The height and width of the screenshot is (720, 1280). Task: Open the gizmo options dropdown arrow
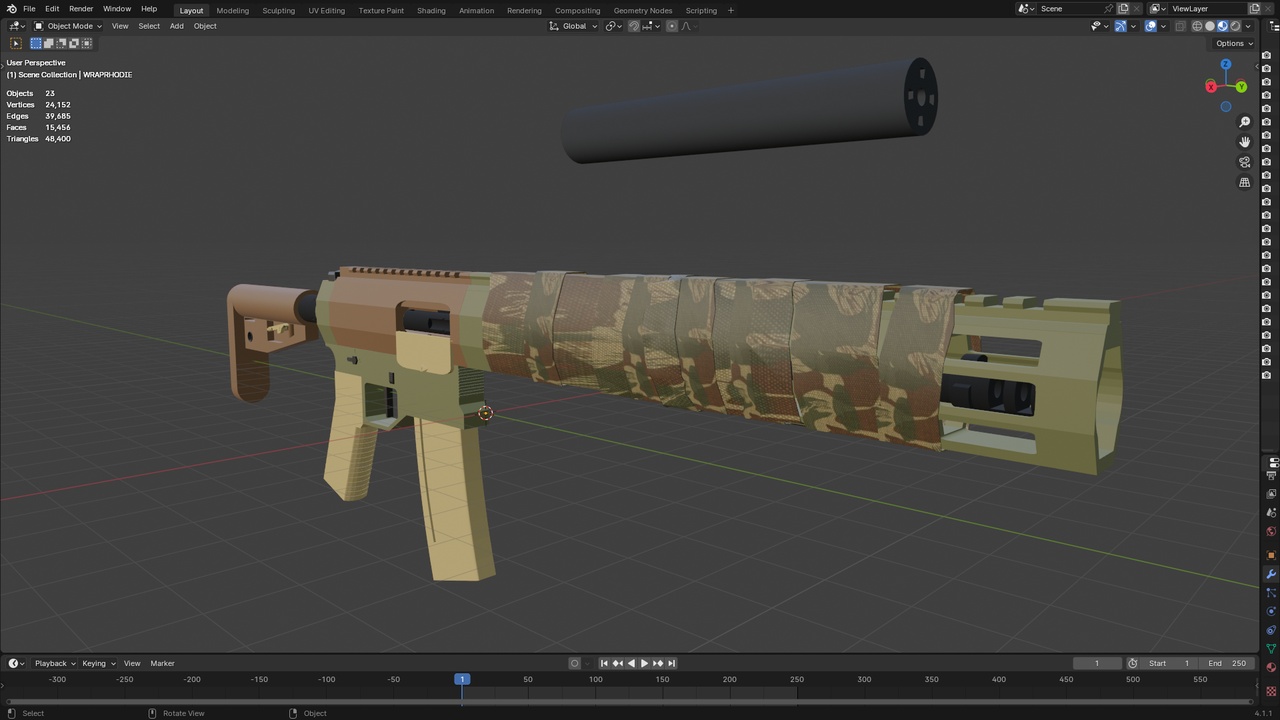click(1133, 26)
